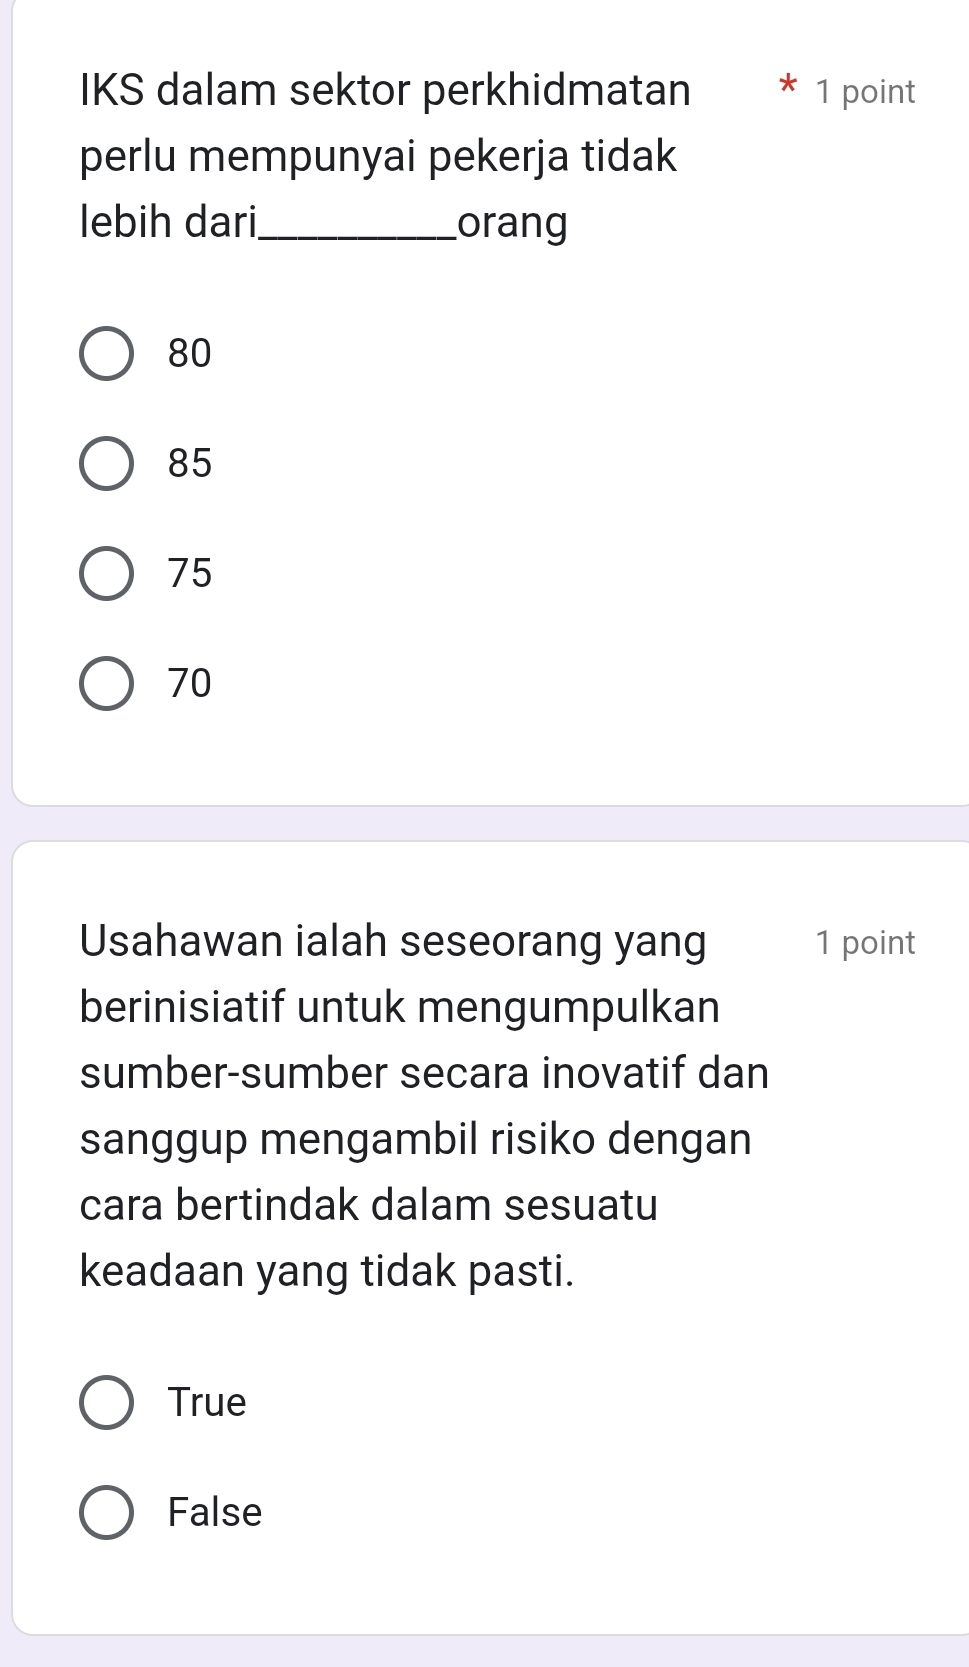Screen dimensions: 969x1667
Task: Click the Usahawan question's "1 point" label
Action: 865,943
